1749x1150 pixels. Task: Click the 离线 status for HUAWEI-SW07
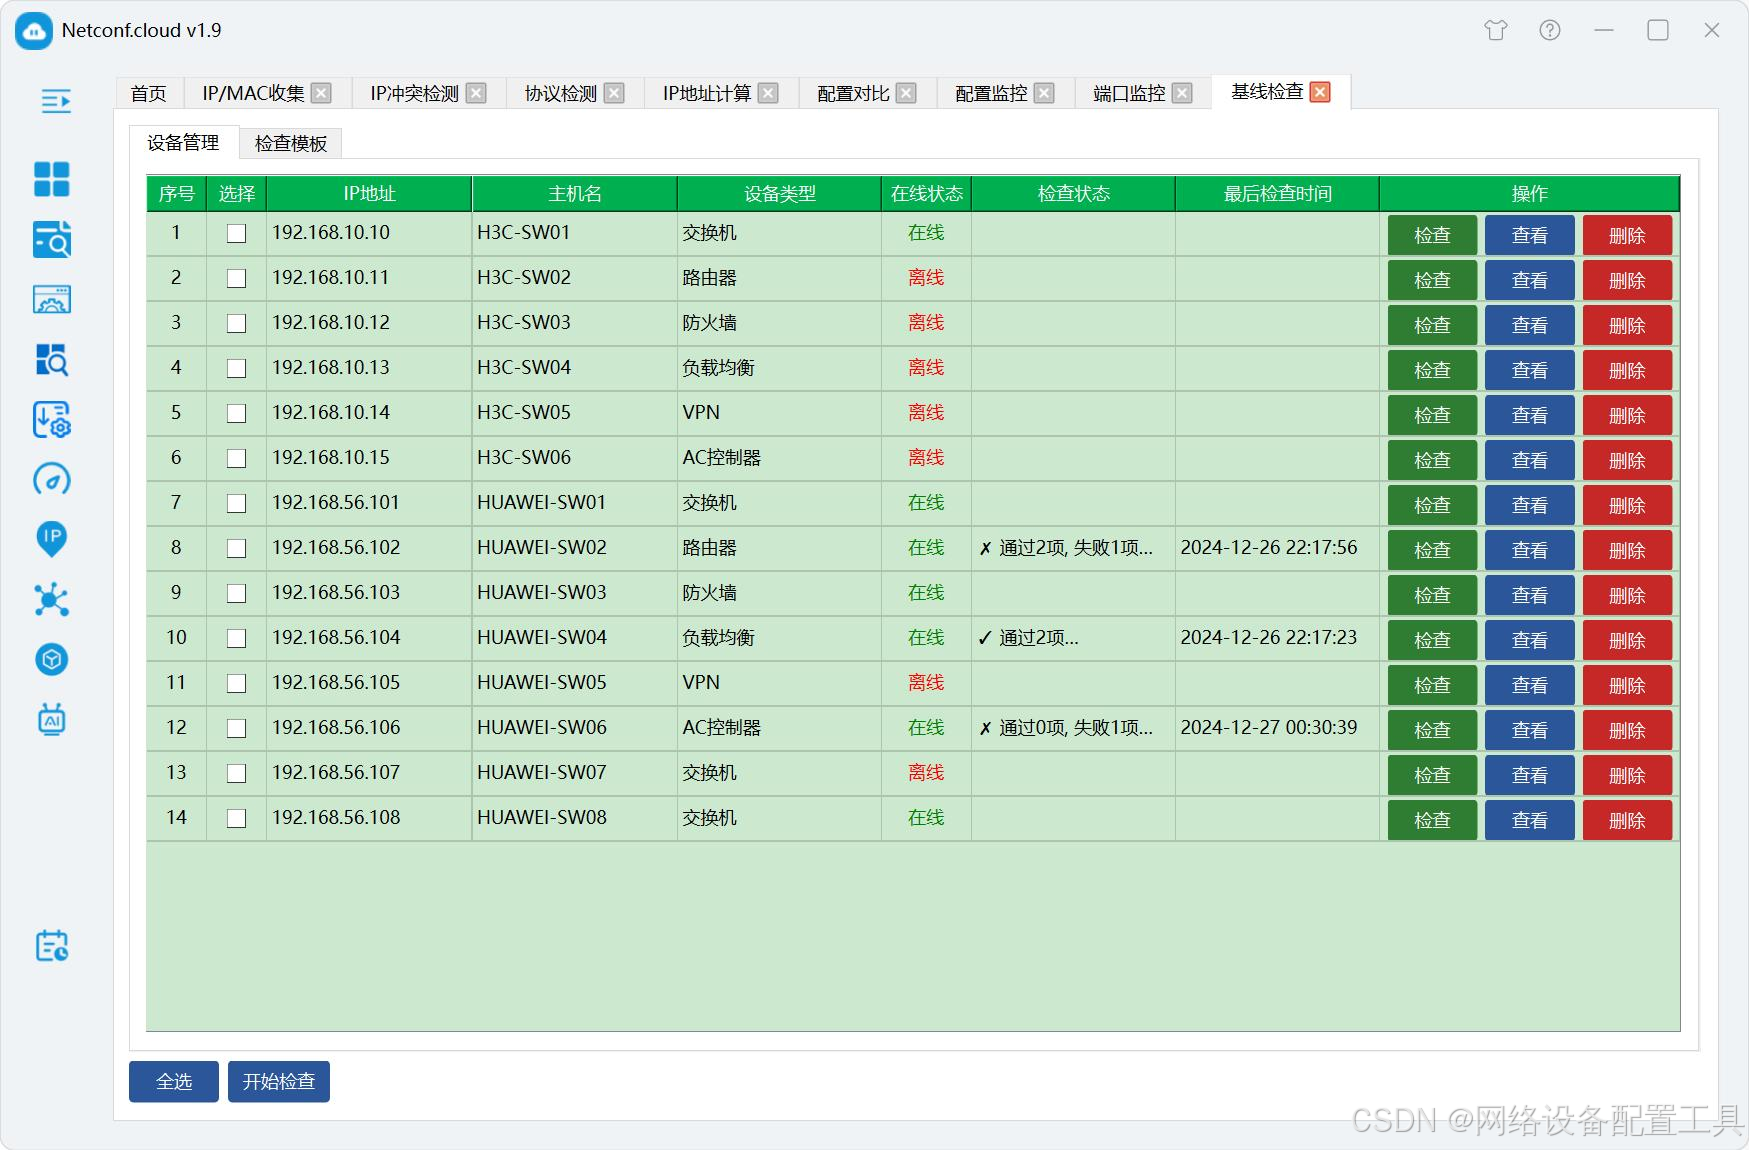click(x=926, y=772)
